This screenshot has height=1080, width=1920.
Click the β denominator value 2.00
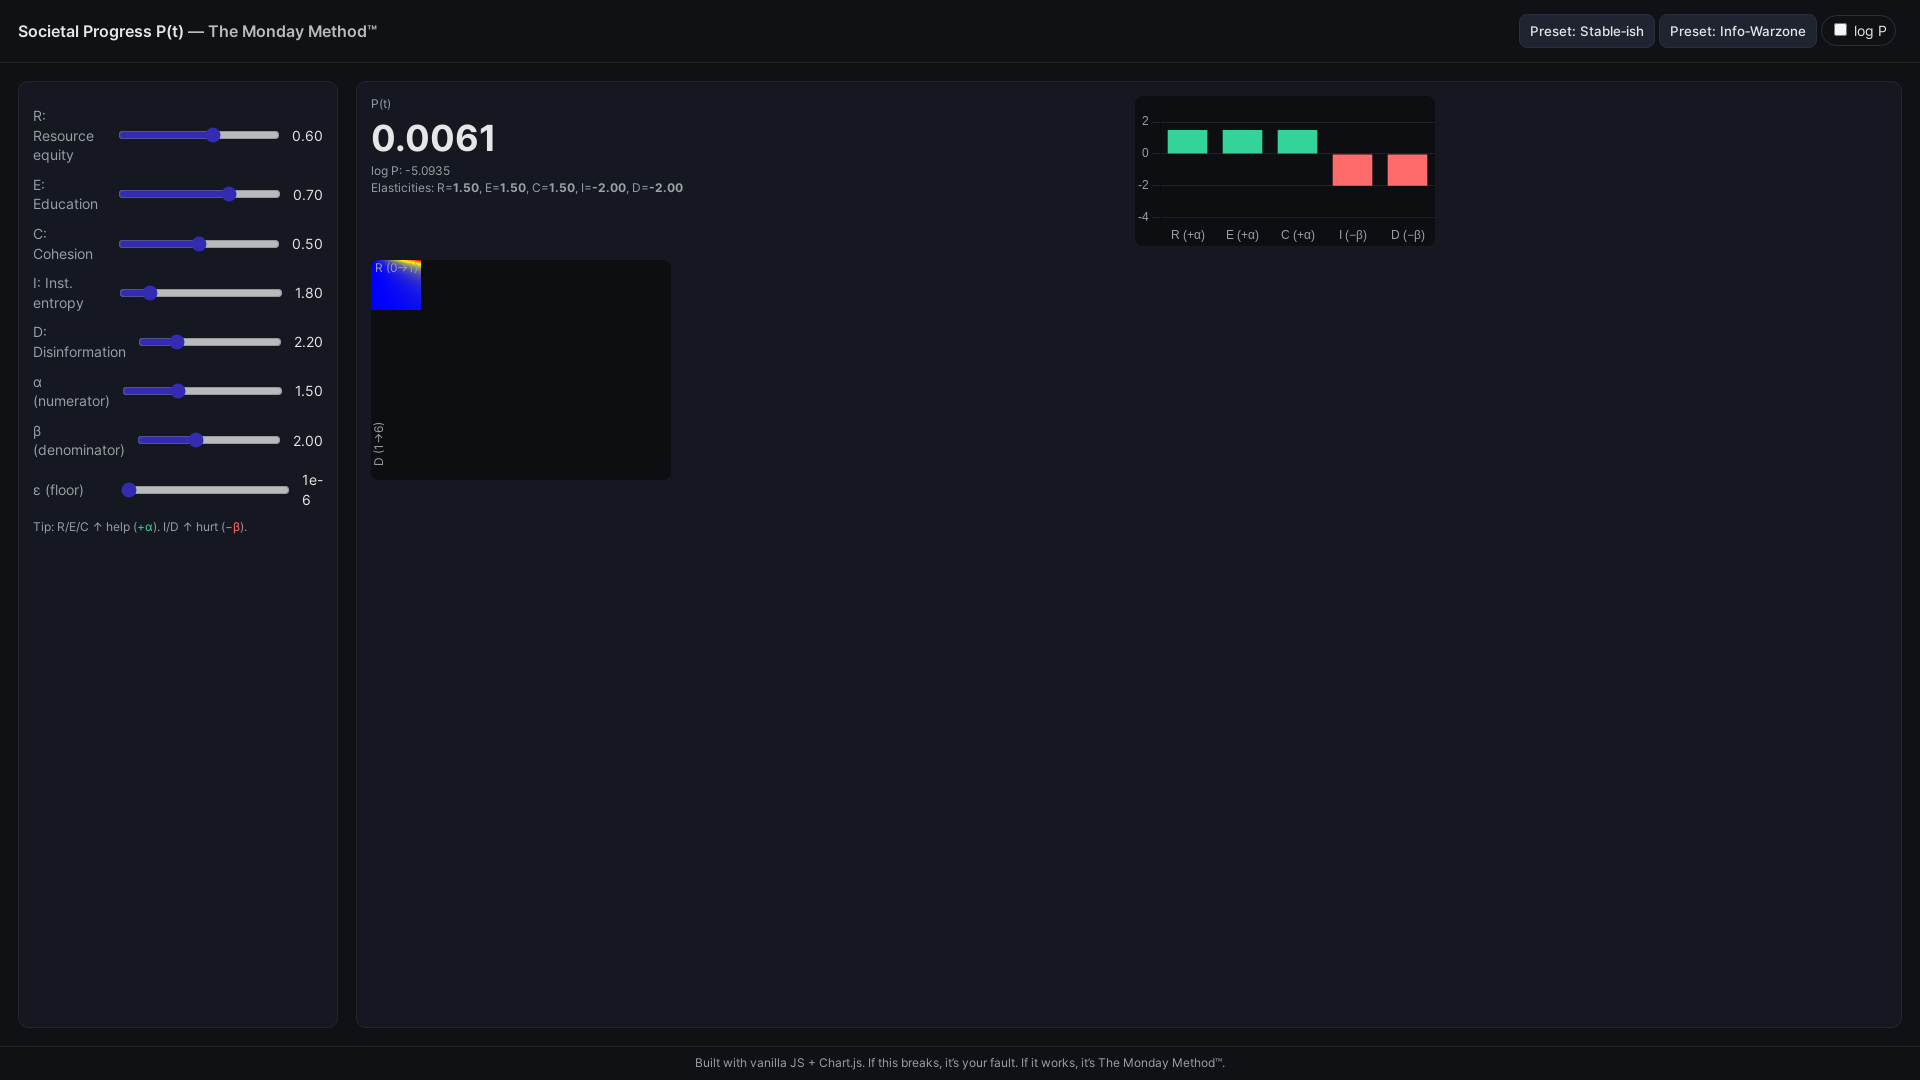(308, 441)
